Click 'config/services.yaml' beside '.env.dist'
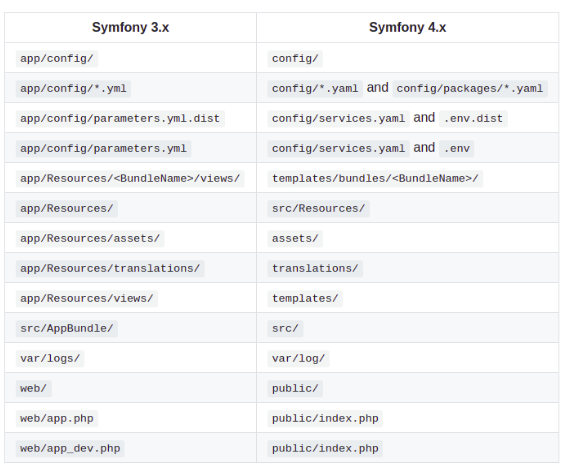 (338, 118)
